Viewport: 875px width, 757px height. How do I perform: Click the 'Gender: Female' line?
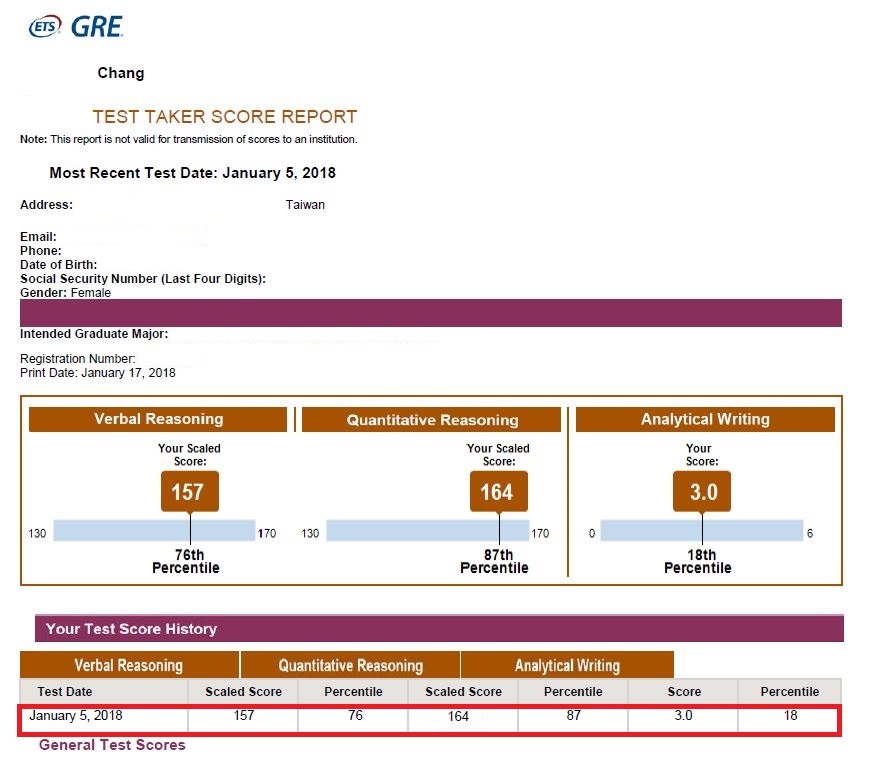click(65, 293)
